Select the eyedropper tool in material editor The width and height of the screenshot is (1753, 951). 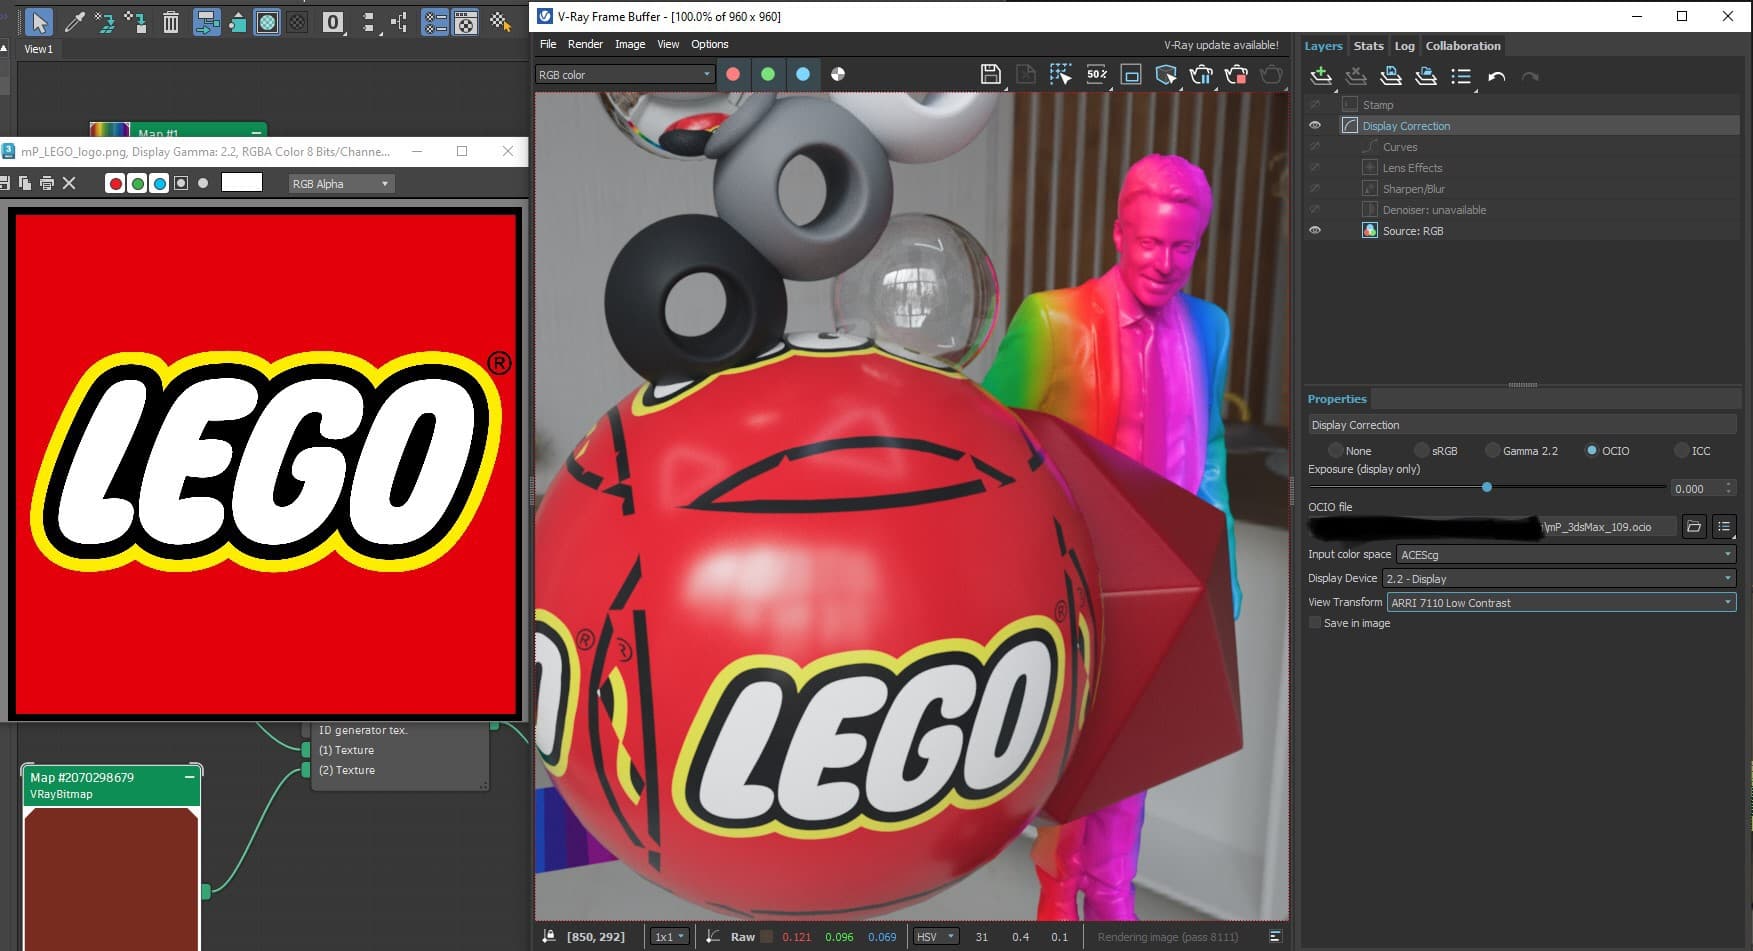point(74,22)
